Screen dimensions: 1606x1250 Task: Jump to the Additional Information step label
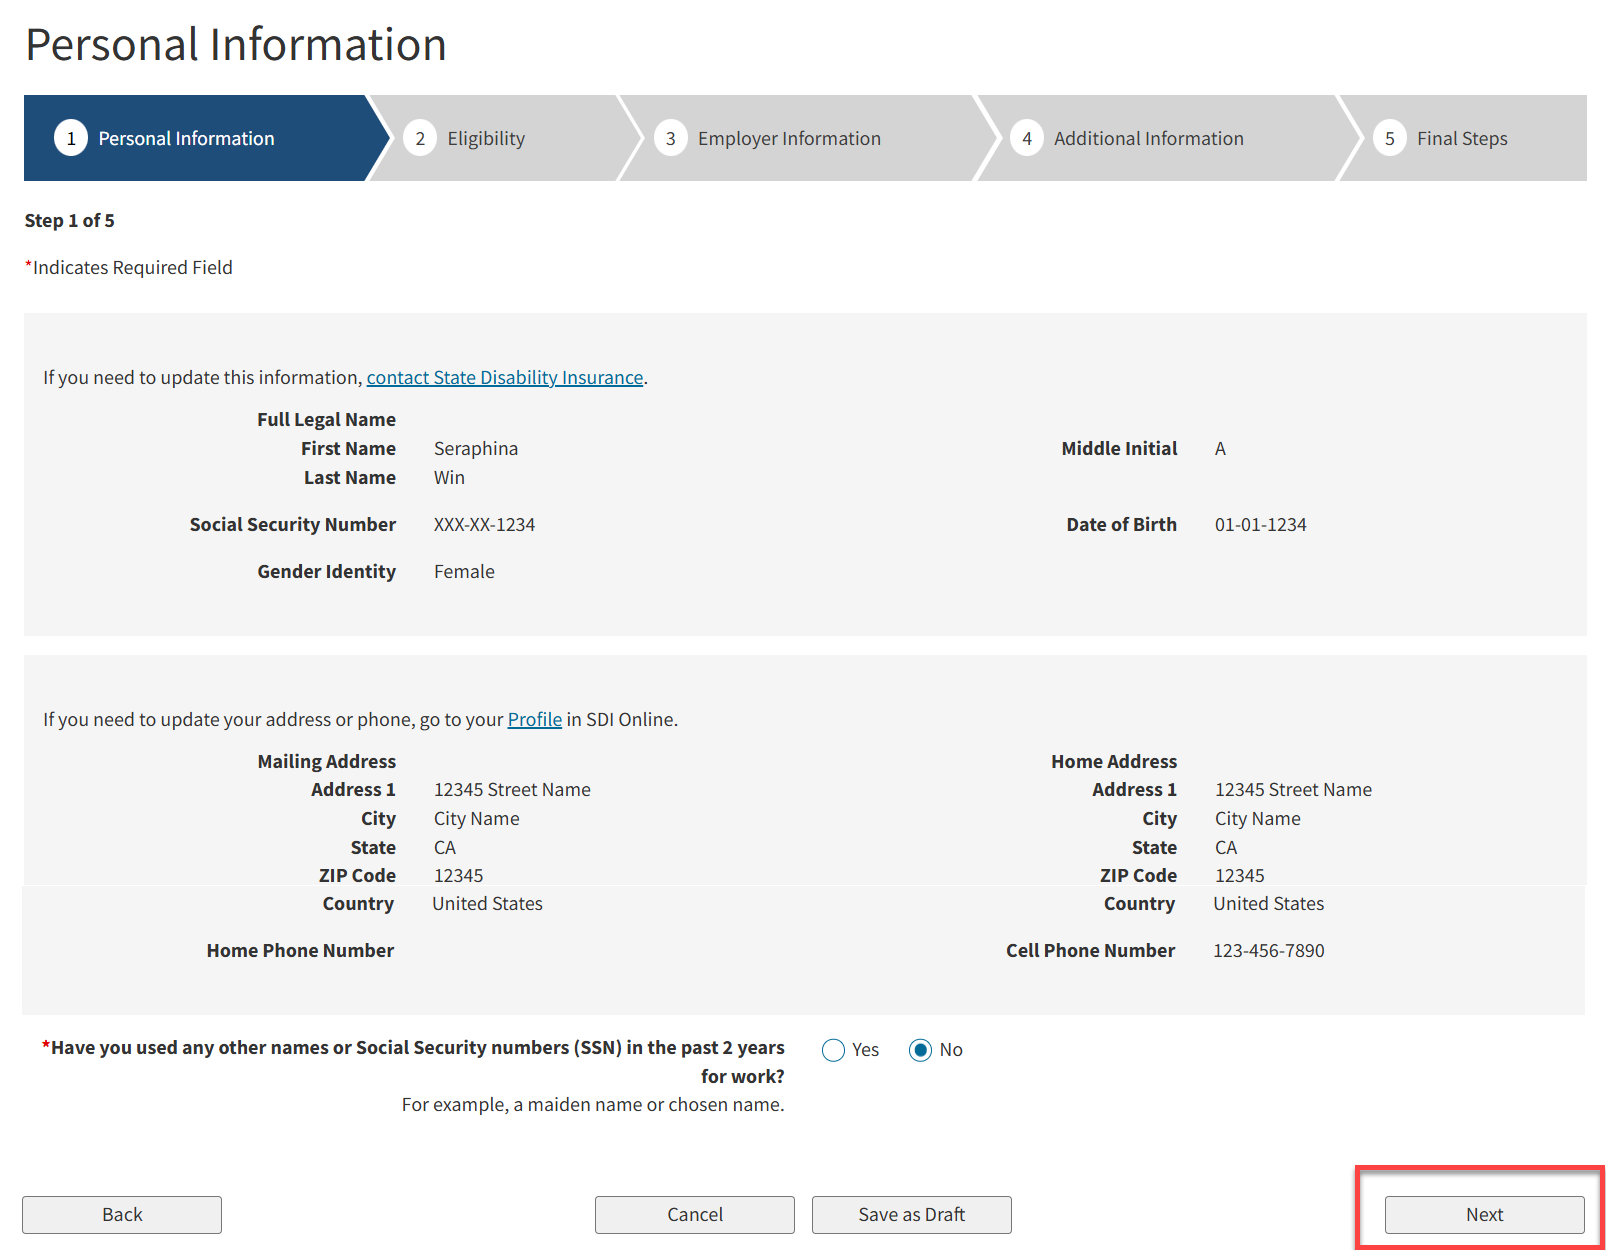click(x=1148, y=138)
